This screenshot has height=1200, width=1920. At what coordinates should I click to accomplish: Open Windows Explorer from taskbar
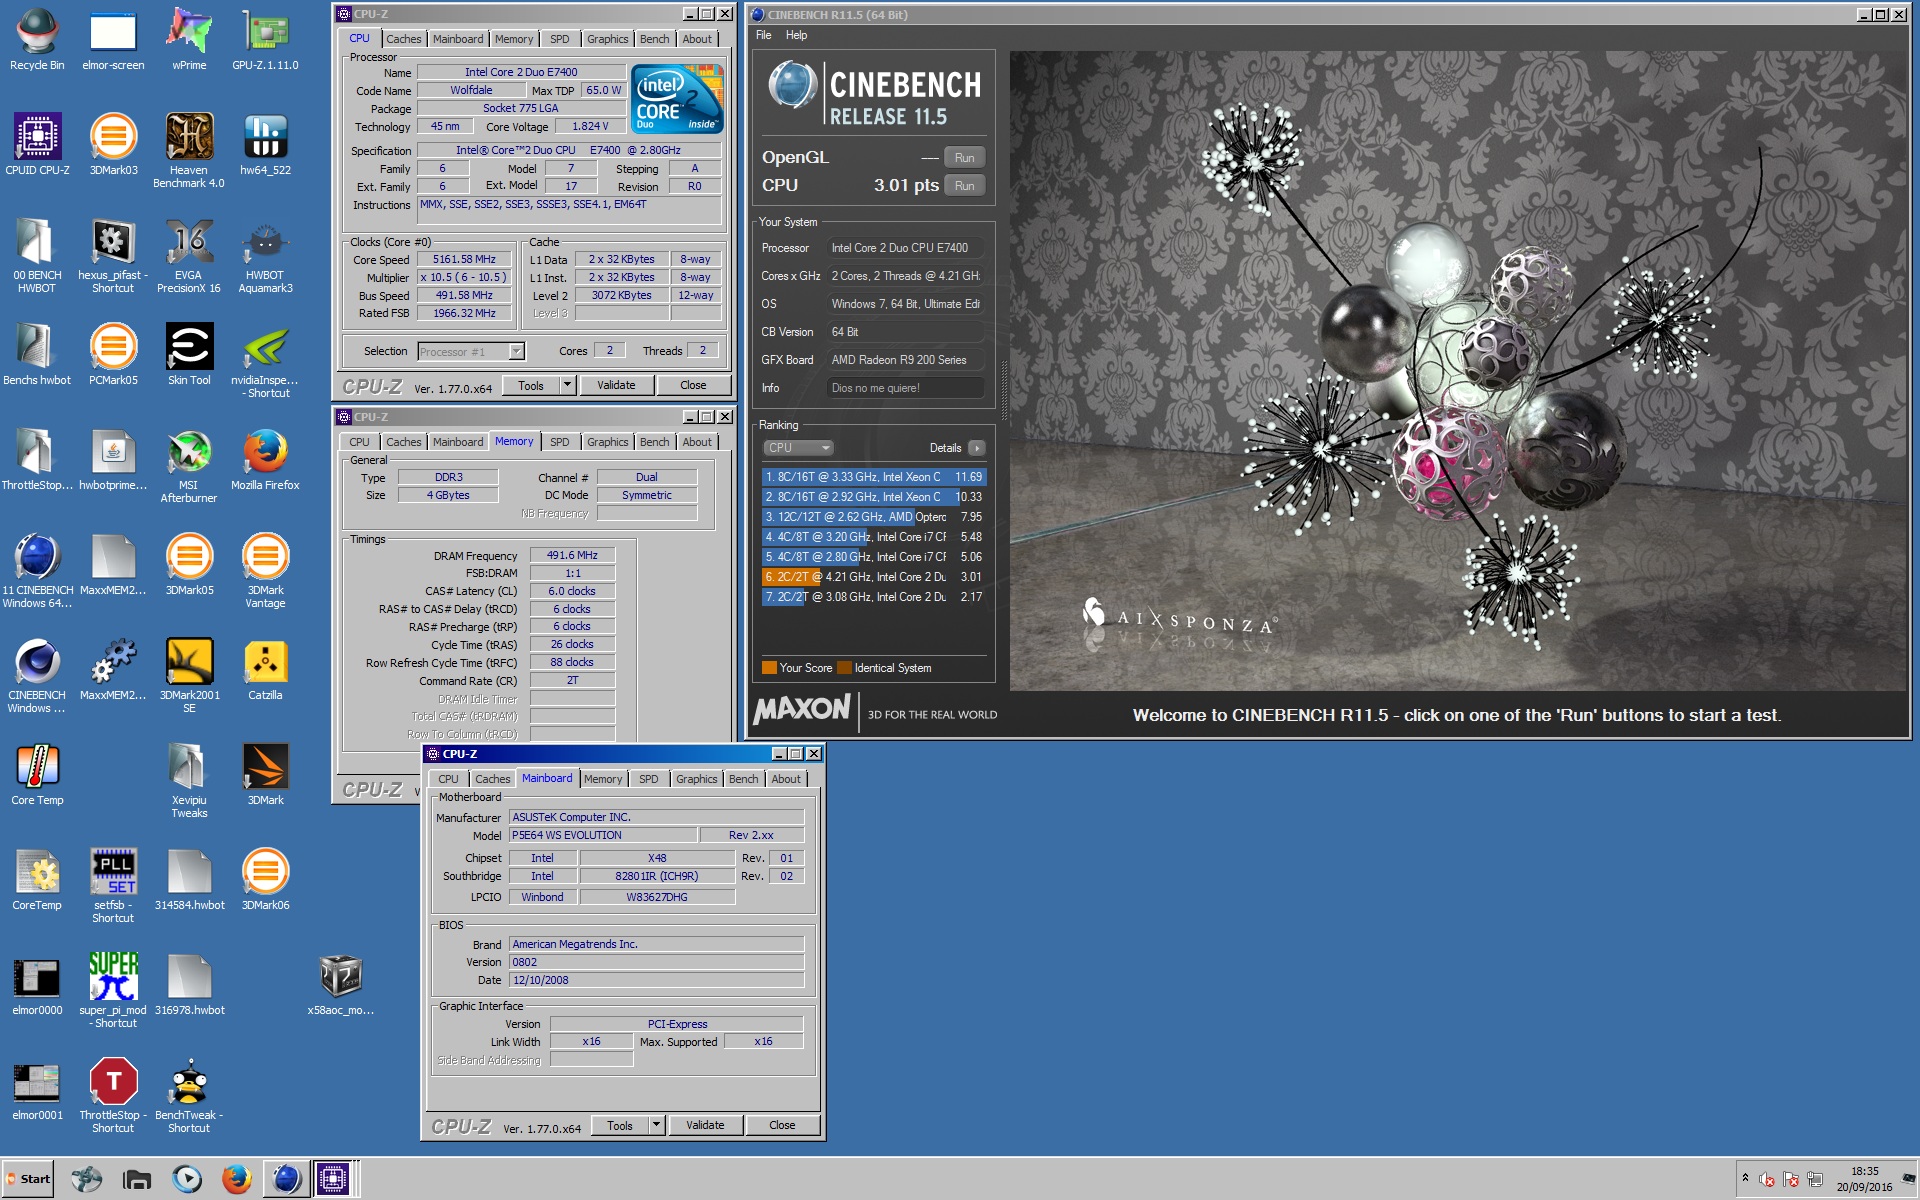137,1179
